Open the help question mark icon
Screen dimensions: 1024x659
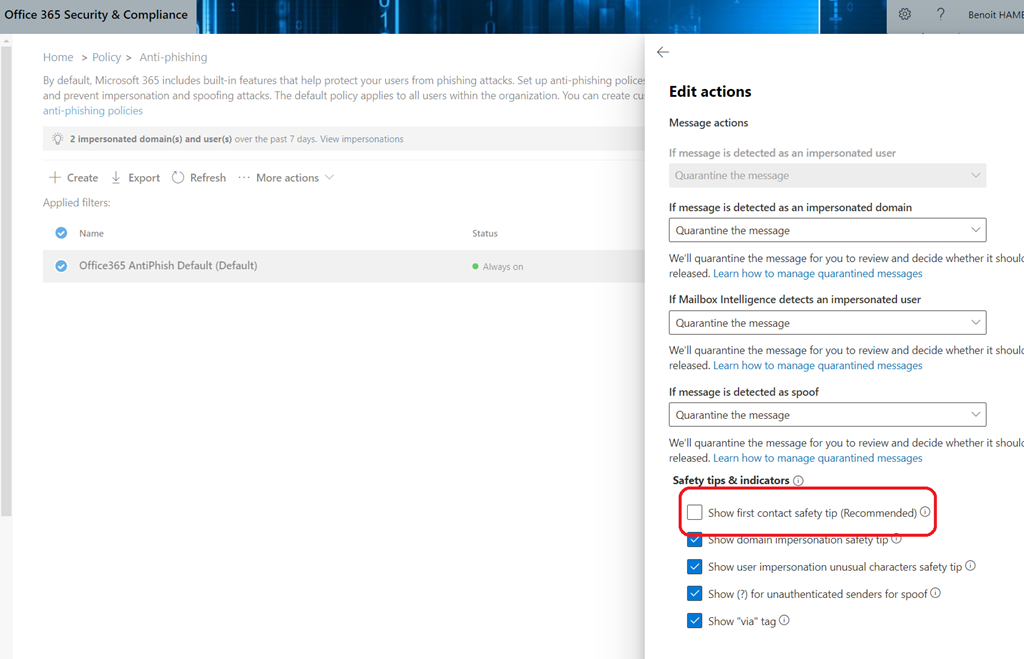[x=940, y=14]
